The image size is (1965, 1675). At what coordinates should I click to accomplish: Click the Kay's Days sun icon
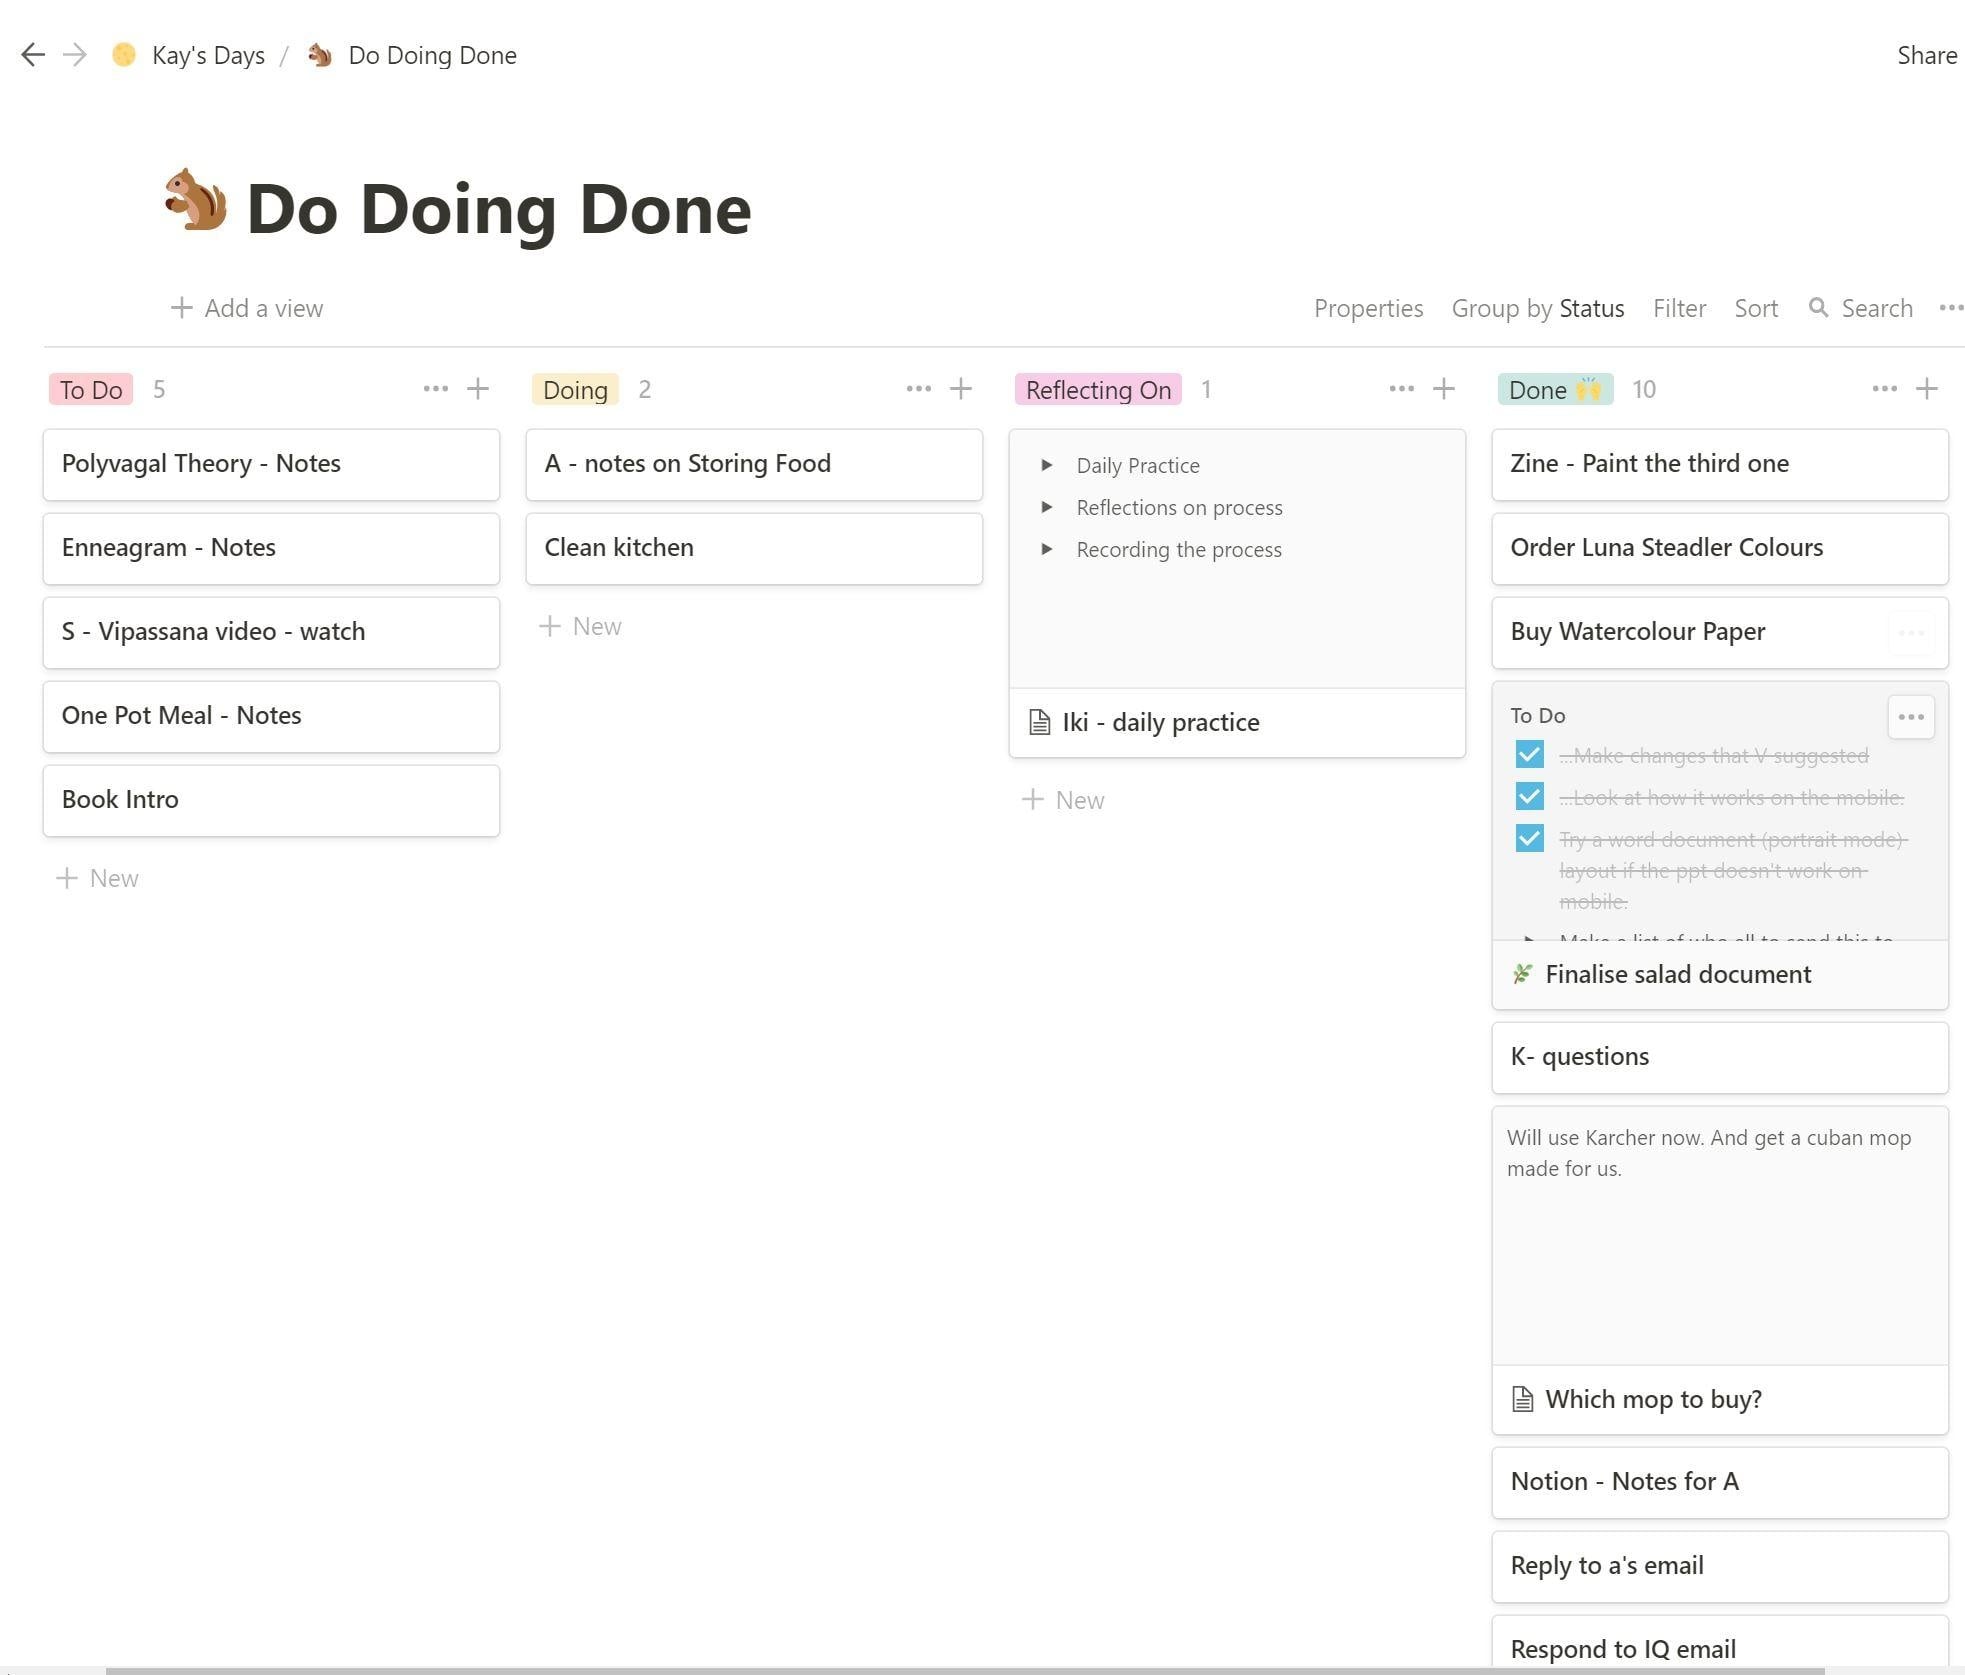click(x=124, y=55)
